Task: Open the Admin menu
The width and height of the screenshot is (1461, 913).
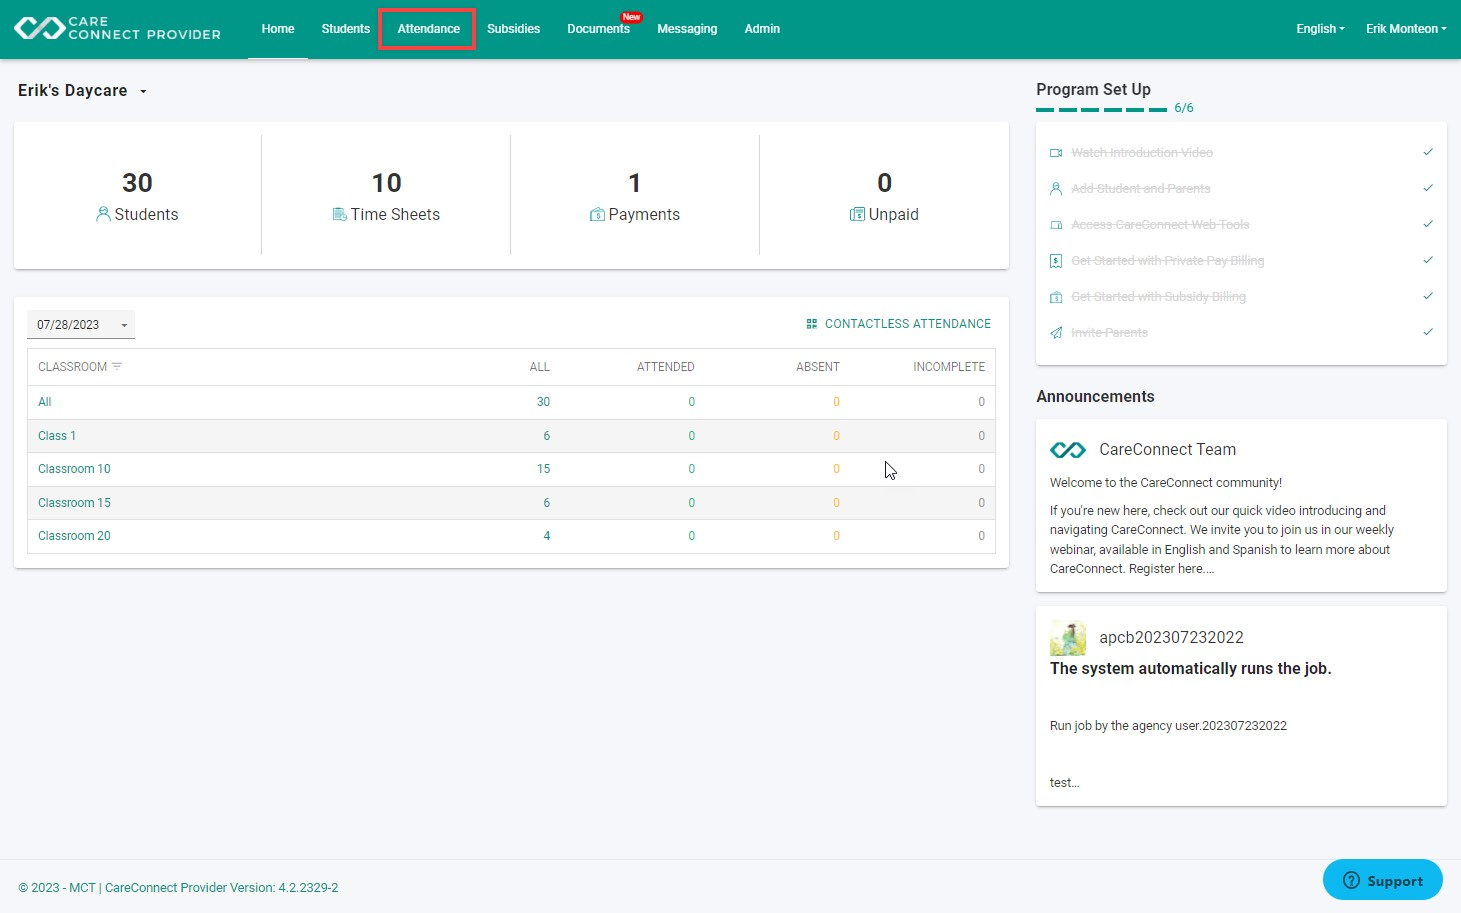Action: (762, 29)
